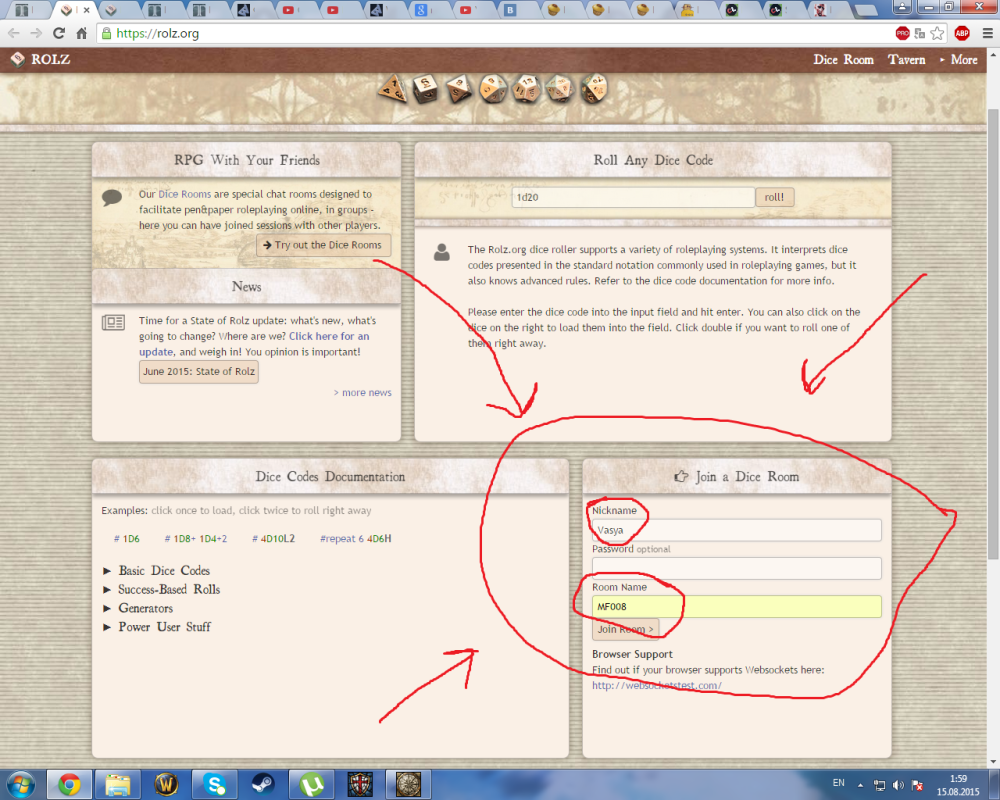Open the more news link
Screen dimensions: 1000x800
point(362,392)
